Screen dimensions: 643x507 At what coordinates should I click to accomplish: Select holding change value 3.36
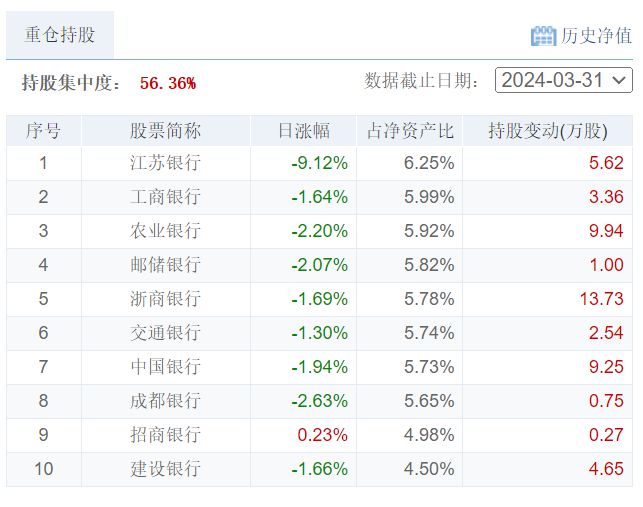[607, 197]
